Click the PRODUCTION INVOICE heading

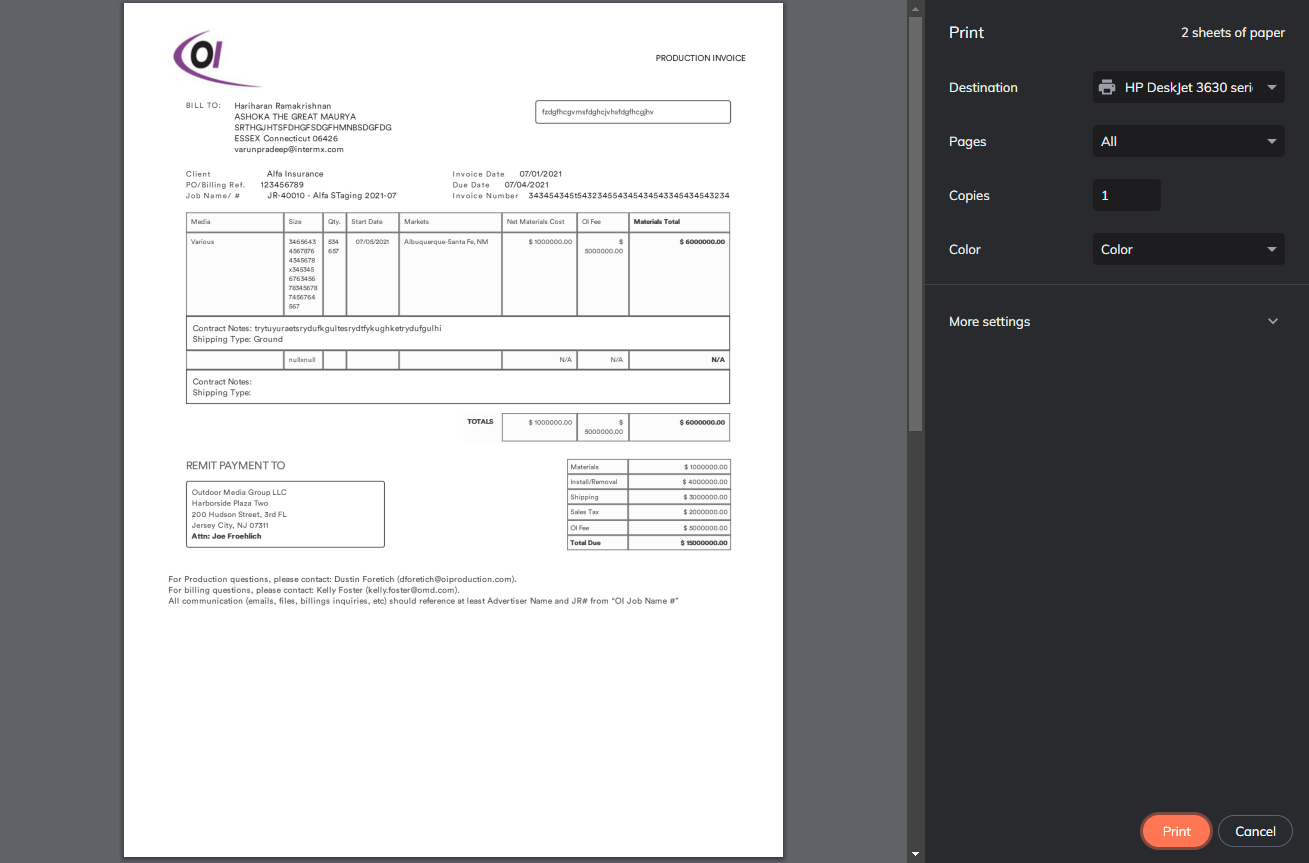[x=701, y=58]
